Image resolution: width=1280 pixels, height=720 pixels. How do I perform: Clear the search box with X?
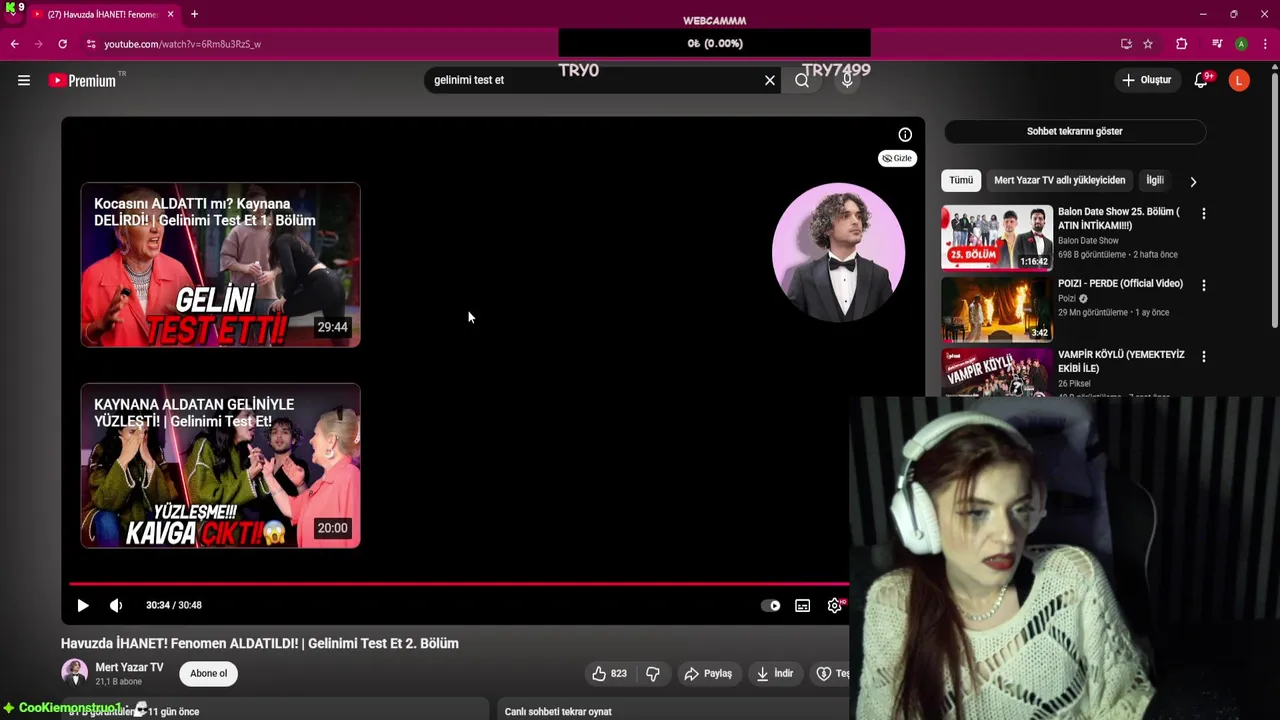coord(770,80)
